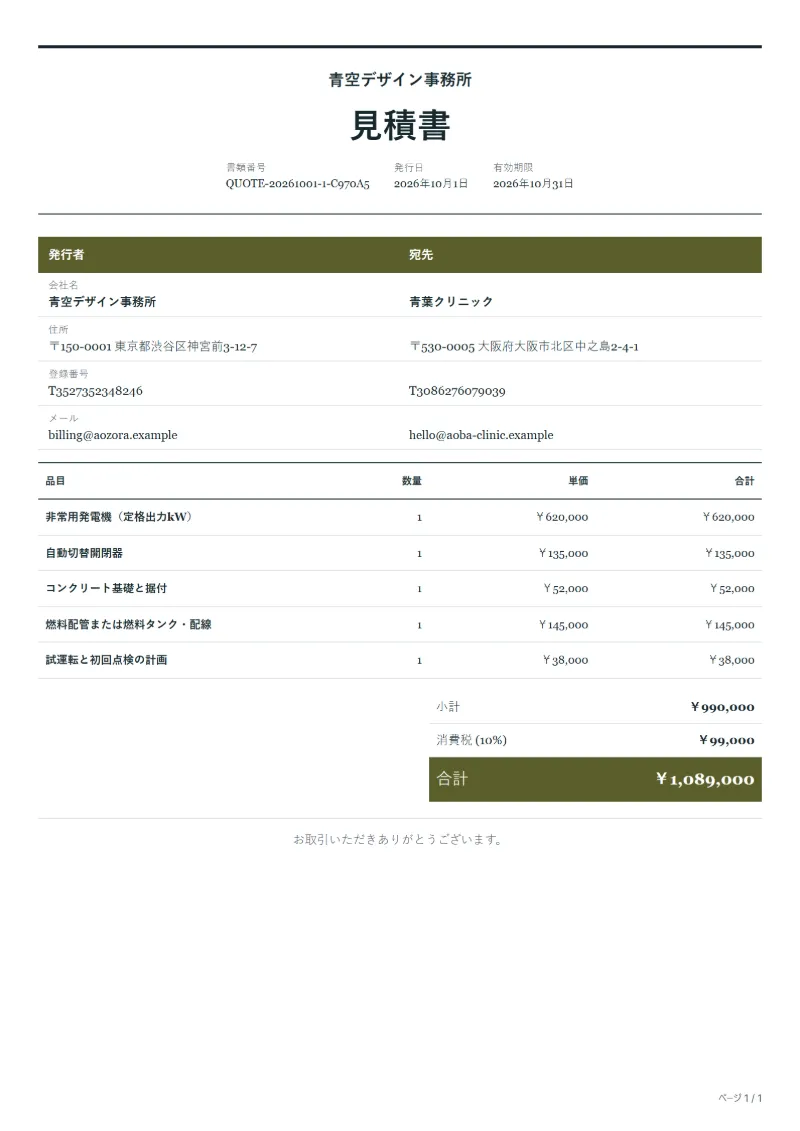Click expiry date 2026年10月31日
The image size is (800, 1131).
(x=533, y=184)
